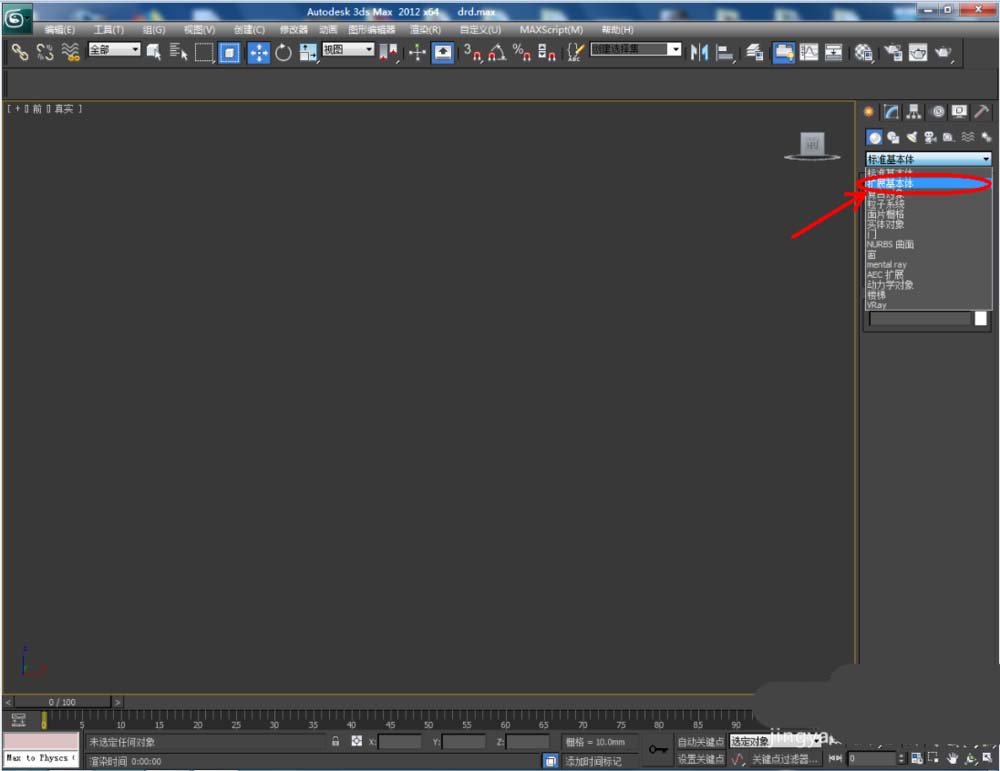1000x771 pixels.
Task: Activate Bind to Space Warp tool
Action: click(x=70, y=52)
